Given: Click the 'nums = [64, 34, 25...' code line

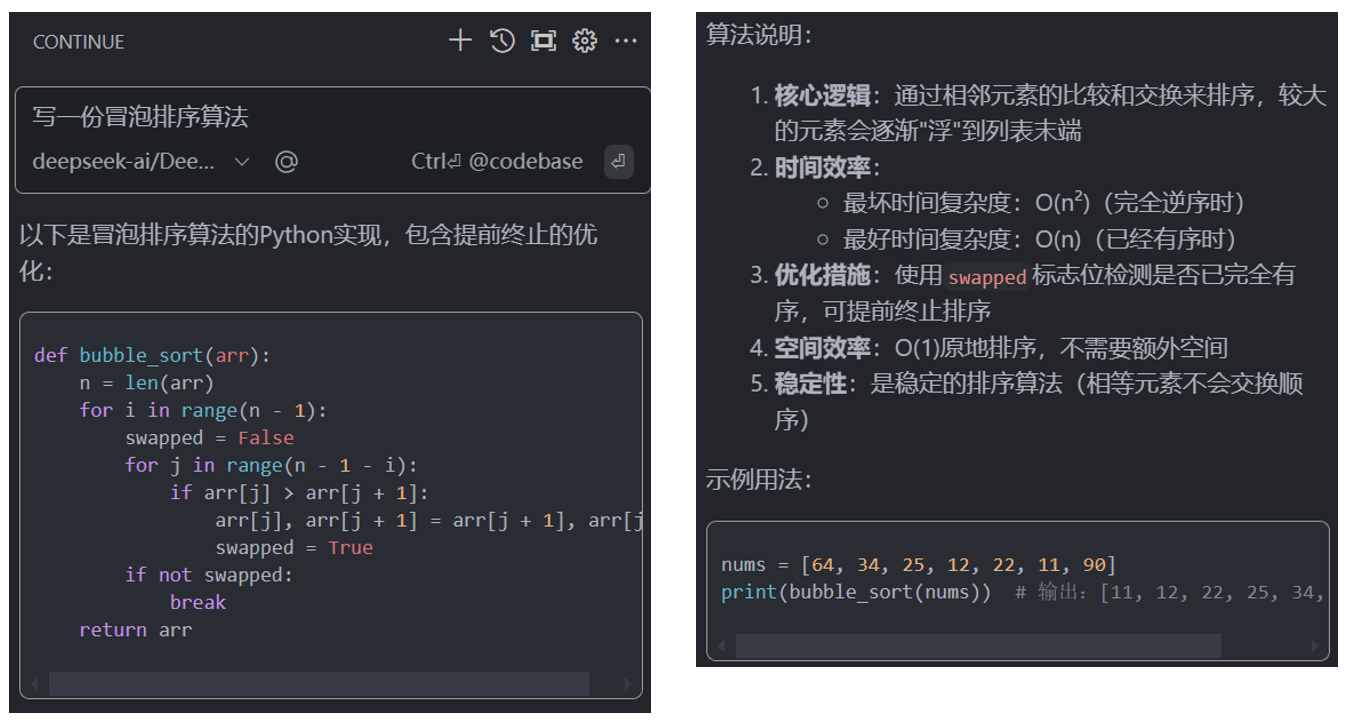Looking at the screenshot, I should click(919, 565).
